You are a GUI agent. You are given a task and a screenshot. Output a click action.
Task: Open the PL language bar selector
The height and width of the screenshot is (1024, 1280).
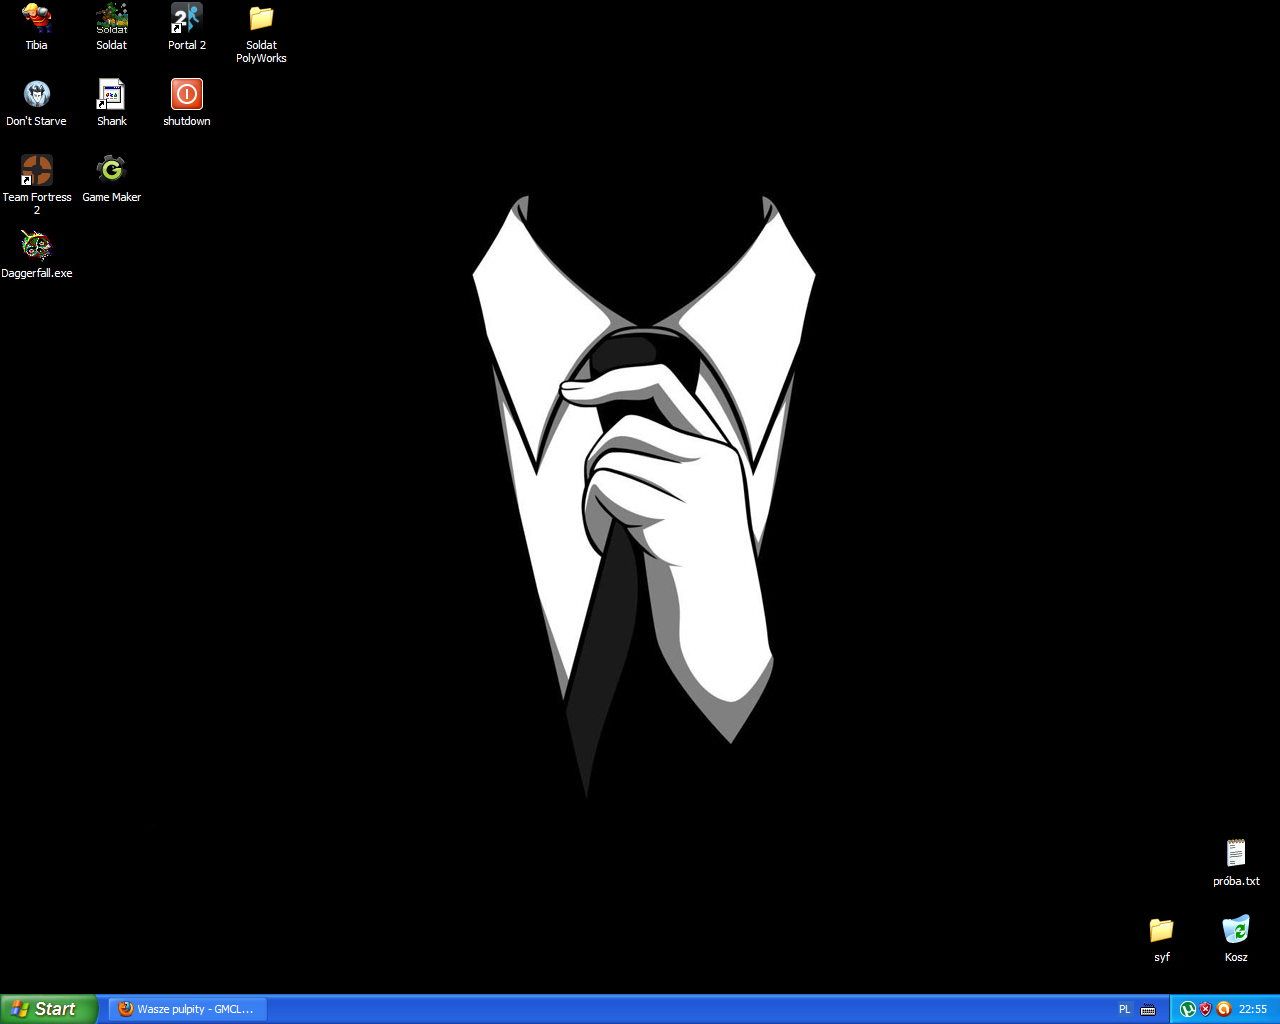coord(1124,1009)
